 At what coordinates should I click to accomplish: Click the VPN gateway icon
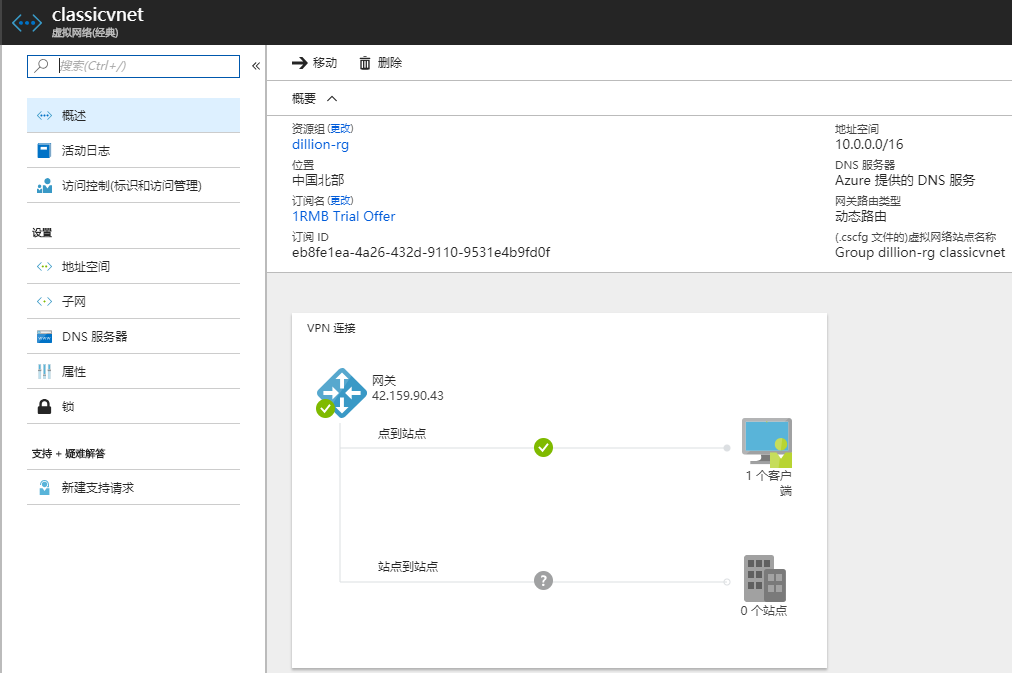point(340,391)
